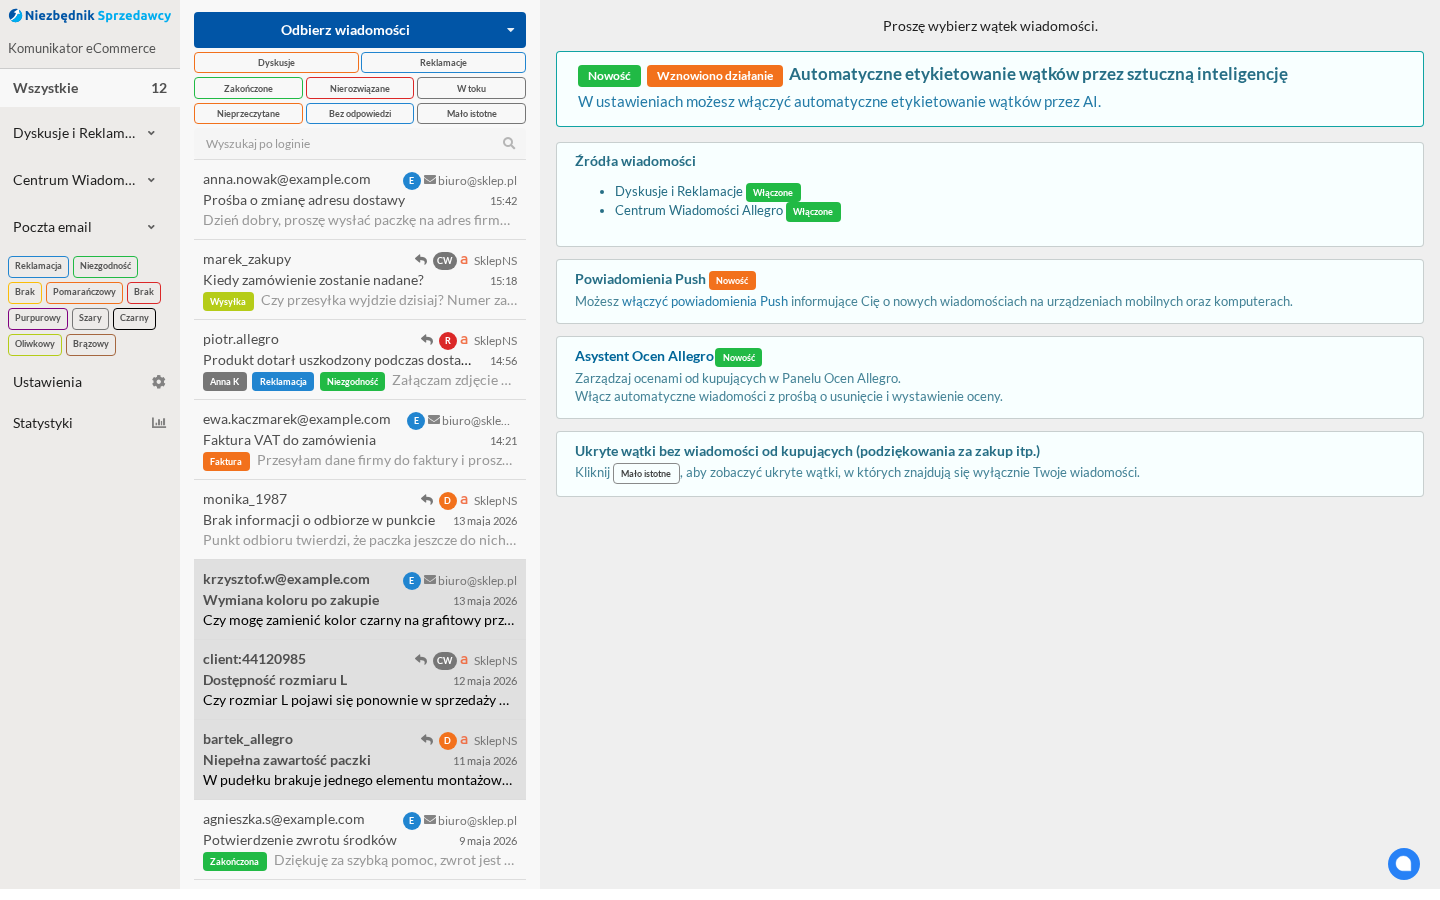Viewport: 1440px width, 900px height.
Task: Click the blue E badge in krzysztof.w row
Action: coord(412,581)
